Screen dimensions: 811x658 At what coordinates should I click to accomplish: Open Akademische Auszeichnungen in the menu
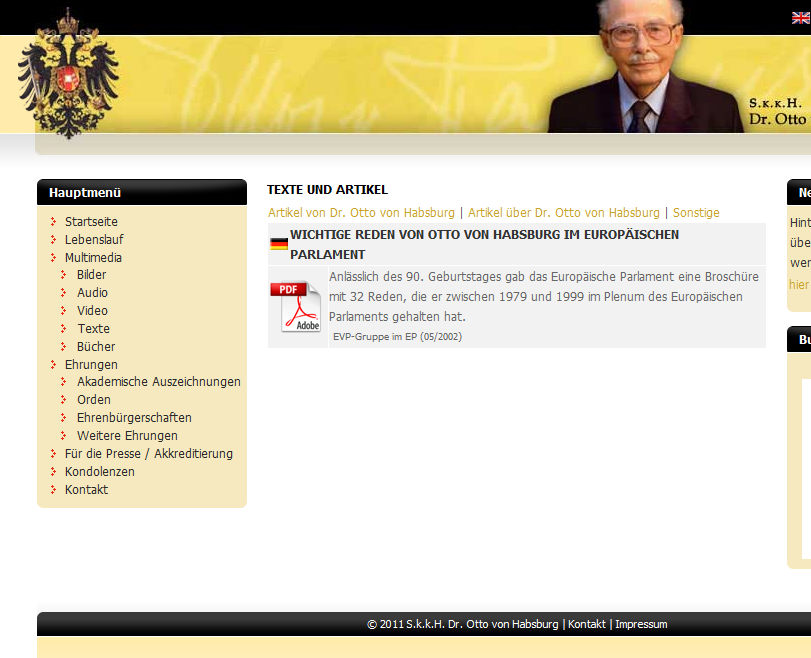tap(158, 382)
